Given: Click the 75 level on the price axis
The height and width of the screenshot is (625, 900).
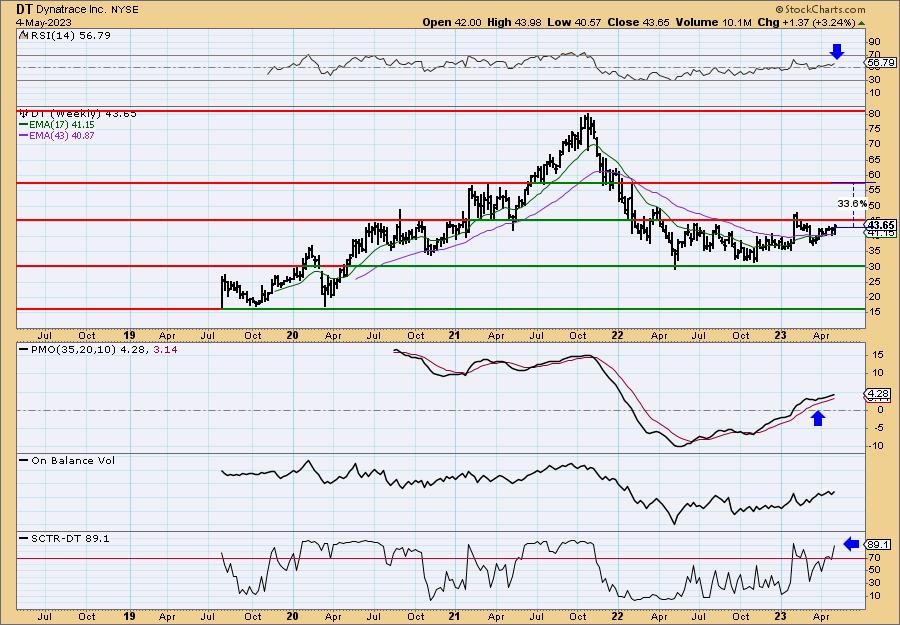Looking at the screenshot, I should 874,129.
